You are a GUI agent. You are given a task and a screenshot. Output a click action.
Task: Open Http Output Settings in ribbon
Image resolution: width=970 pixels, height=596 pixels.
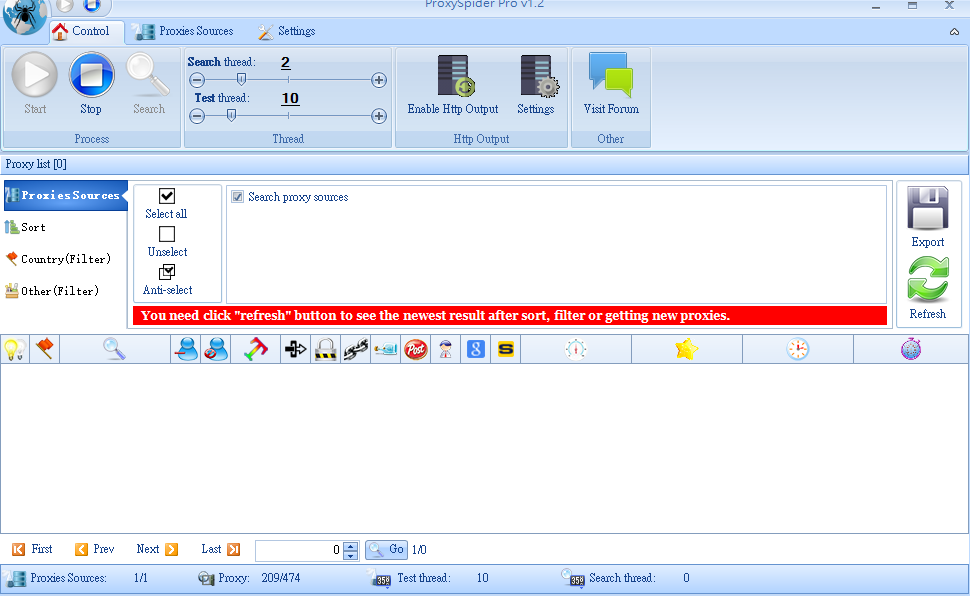(x=536, y=77)
